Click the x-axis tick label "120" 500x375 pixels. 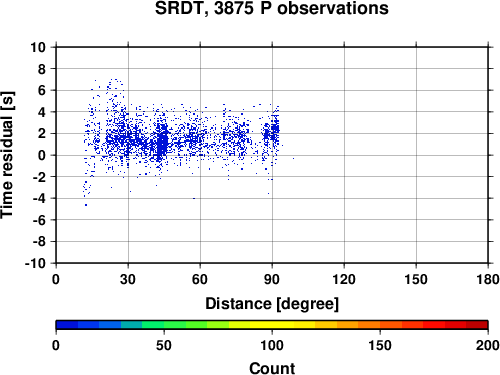click(344, 279)
